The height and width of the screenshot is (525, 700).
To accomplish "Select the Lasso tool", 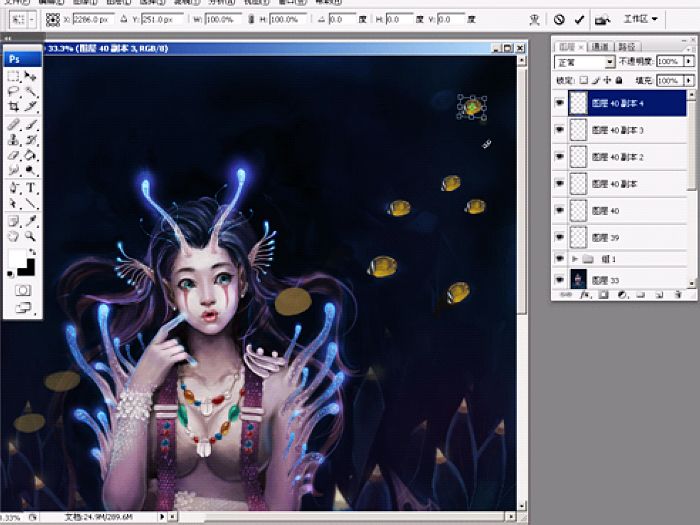I will tap(13, 92).
